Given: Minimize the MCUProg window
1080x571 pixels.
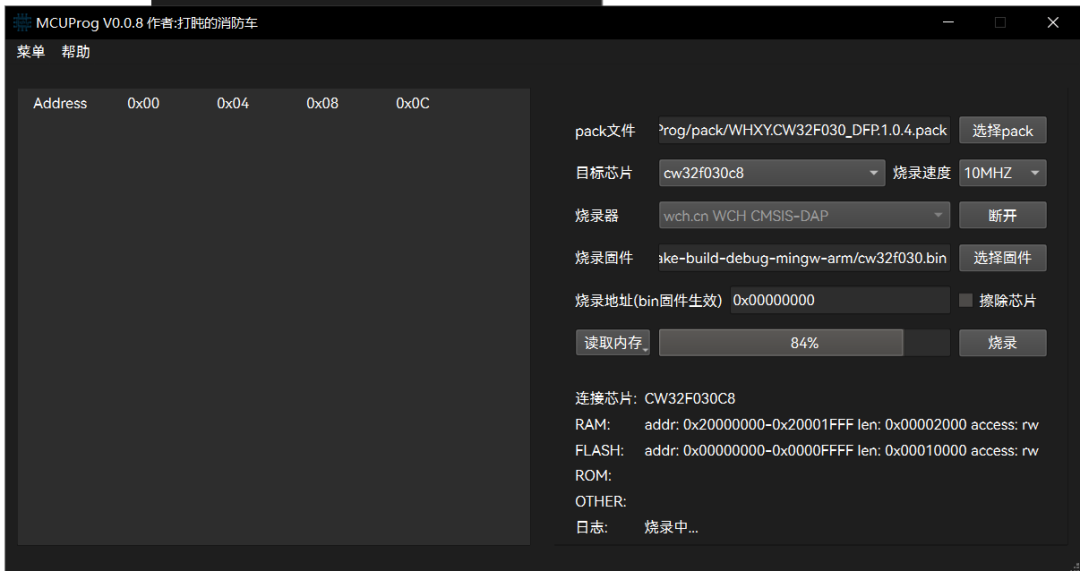Looking at the screenshot, I should tap(946, 22).
